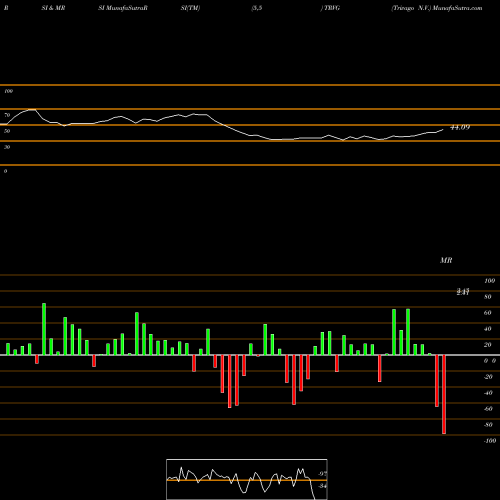Click the "40" label on the MR axis
Viewport: 500px width, 500px height.
tap(488, 329)
